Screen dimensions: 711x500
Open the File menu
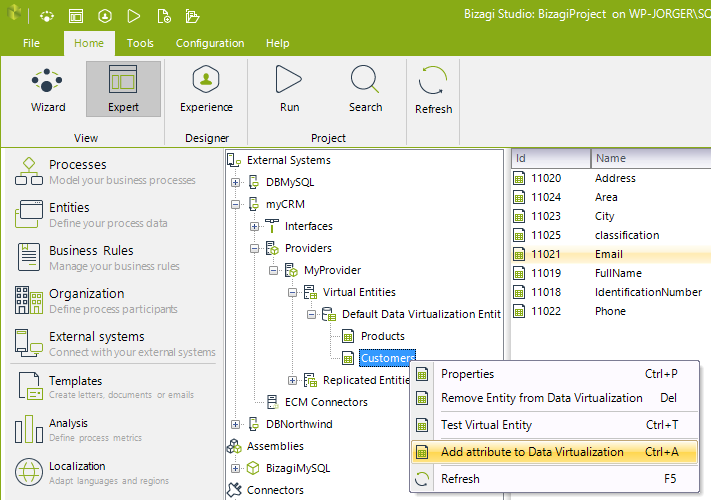pos(31,43)
